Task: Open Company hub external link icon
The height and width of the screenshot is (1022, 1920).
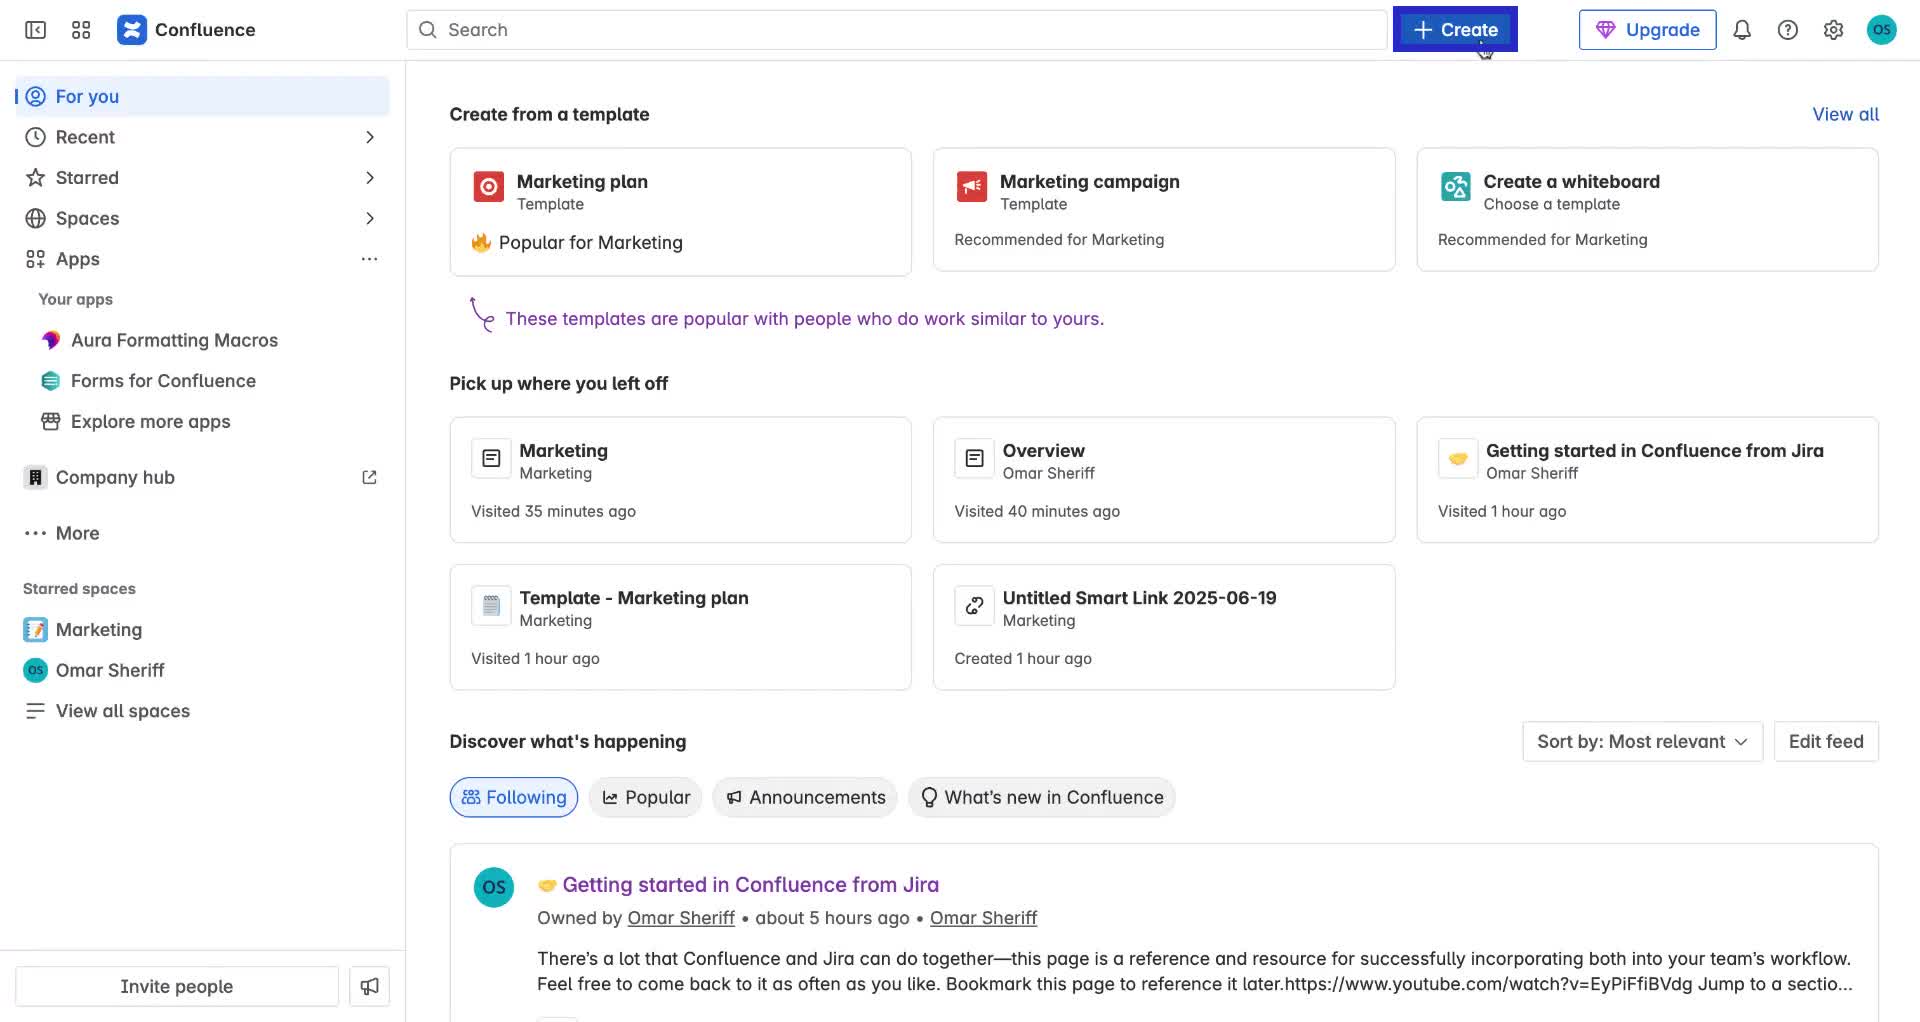Action: coord(369,478)
